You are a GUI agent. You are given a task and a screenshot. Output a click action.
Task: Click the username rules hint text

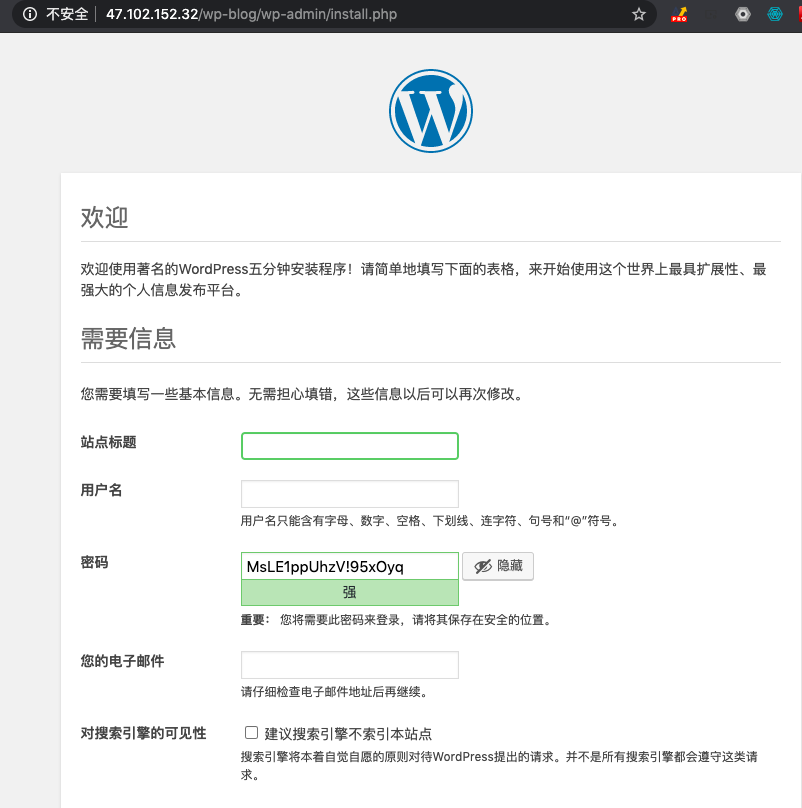tap(430, 521)
